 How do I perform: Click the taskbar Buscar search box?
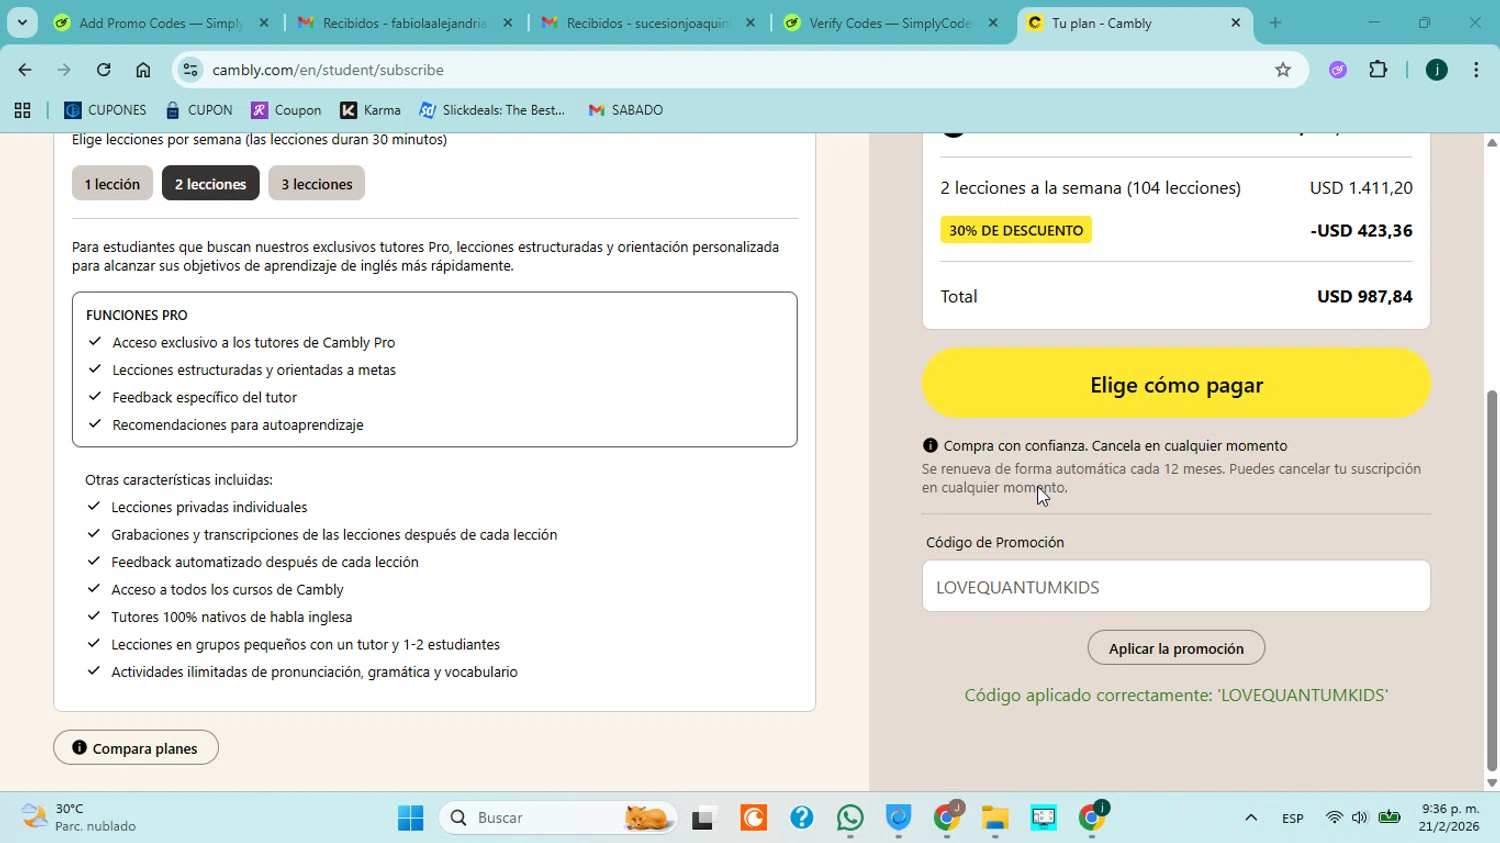click(558, 818)
